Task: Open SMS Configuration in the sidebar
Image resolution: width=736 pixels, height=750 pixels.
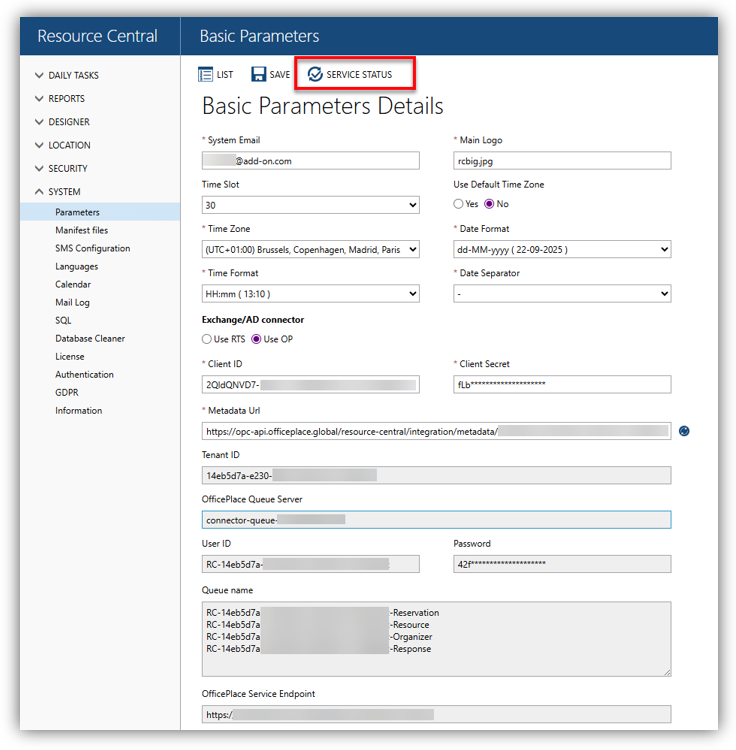Action: coord(93,248)
